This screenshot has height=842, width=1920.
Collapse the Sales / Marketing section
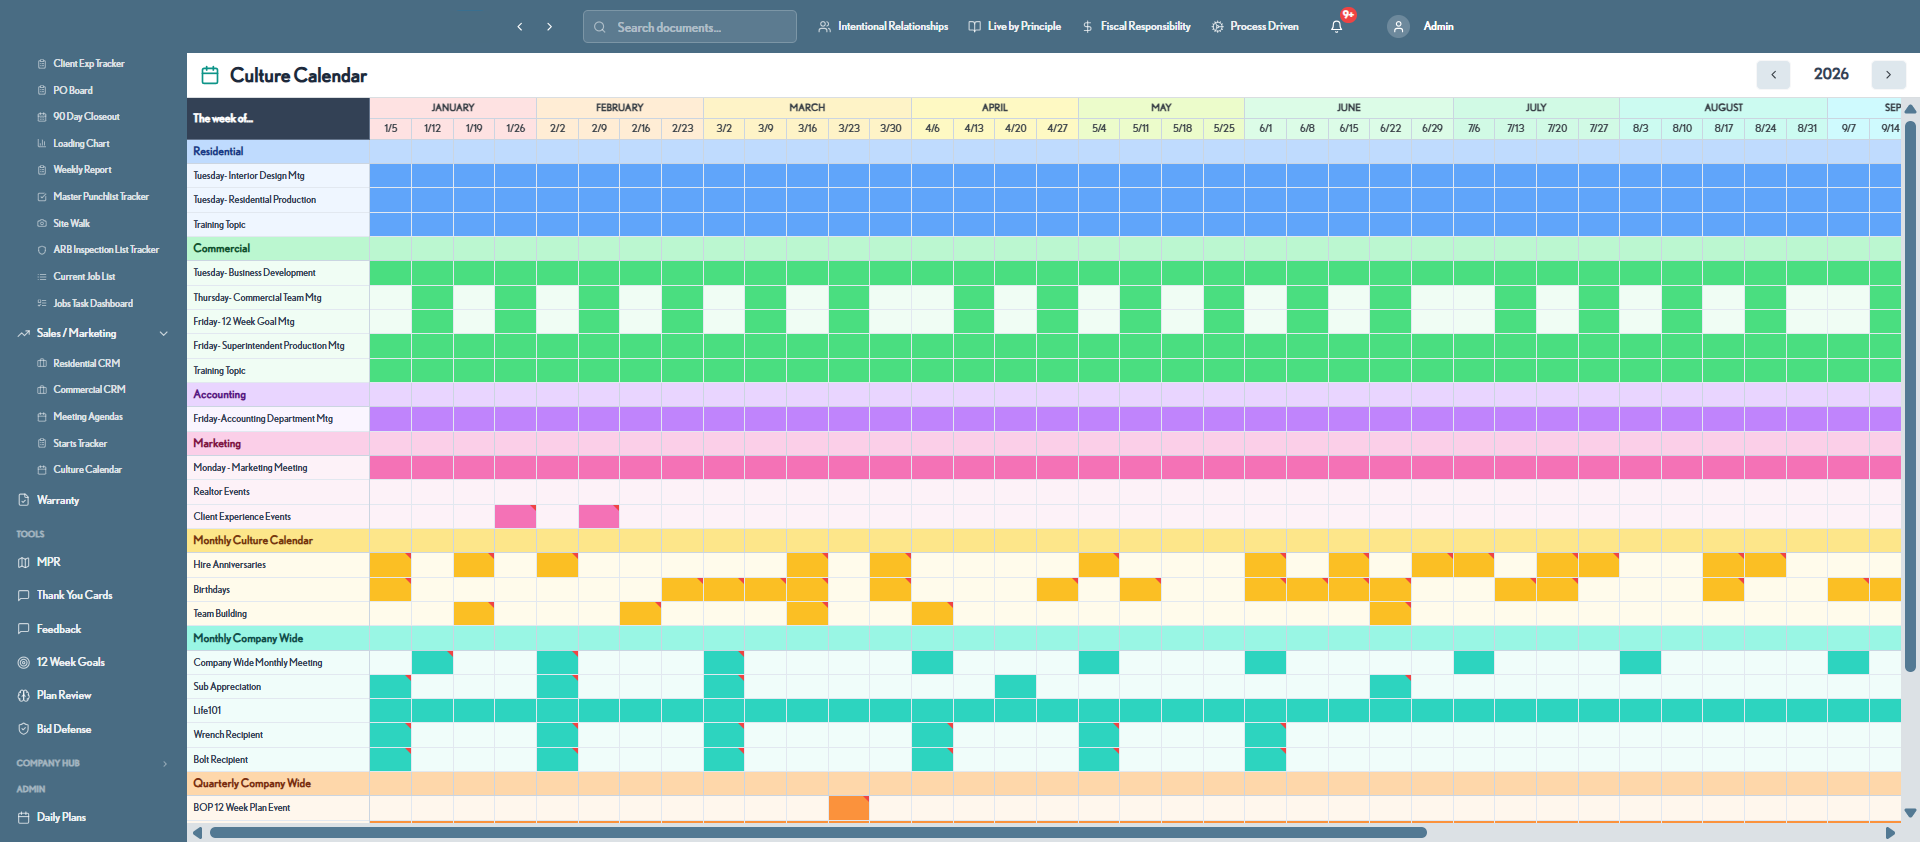pos(163,334)
